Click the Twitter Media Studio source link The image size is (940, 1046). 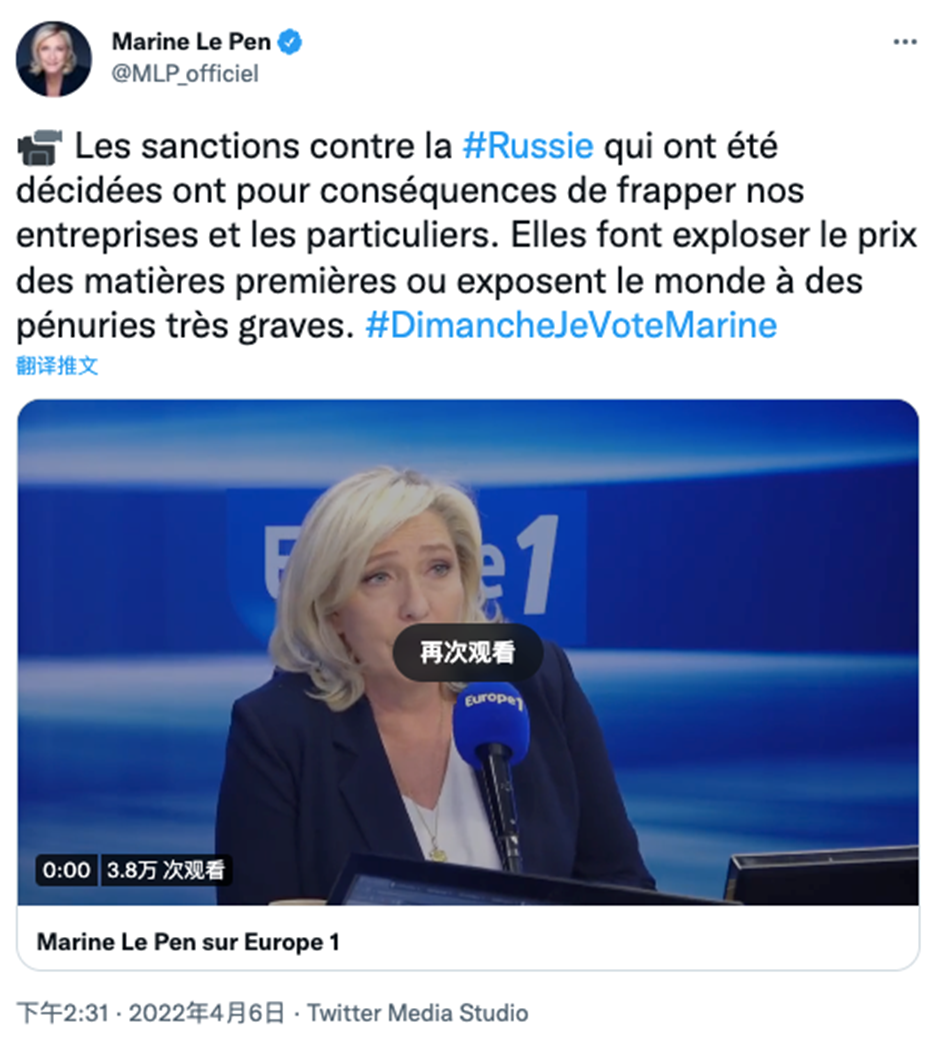pyautogui.click(x=418, y=1013)
